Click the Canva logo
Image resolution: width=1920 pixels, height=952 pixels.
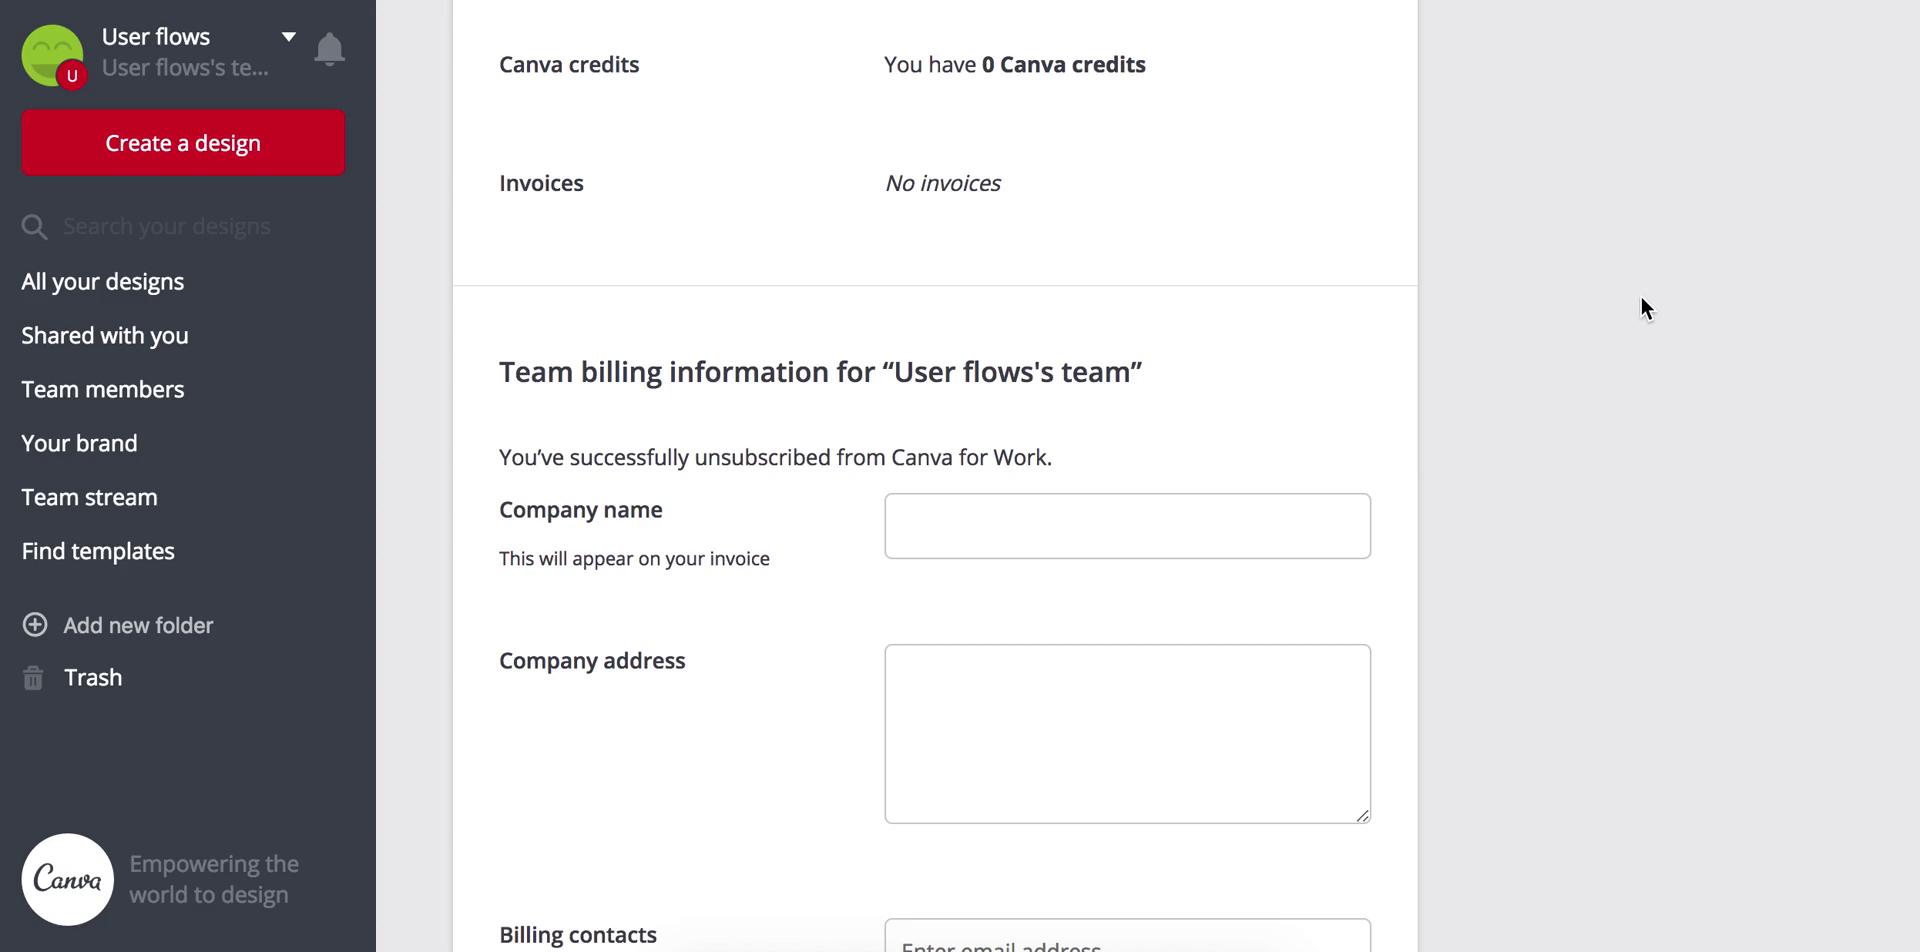(68, 879)
